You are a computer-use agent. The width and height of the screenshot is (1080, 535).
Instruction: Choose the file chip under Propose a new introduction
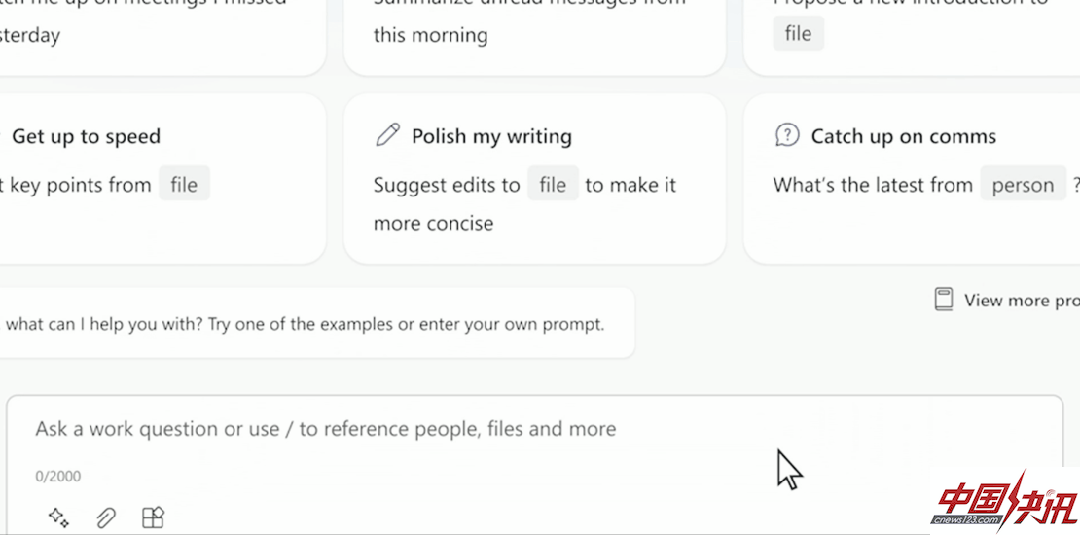click(798, 33)
